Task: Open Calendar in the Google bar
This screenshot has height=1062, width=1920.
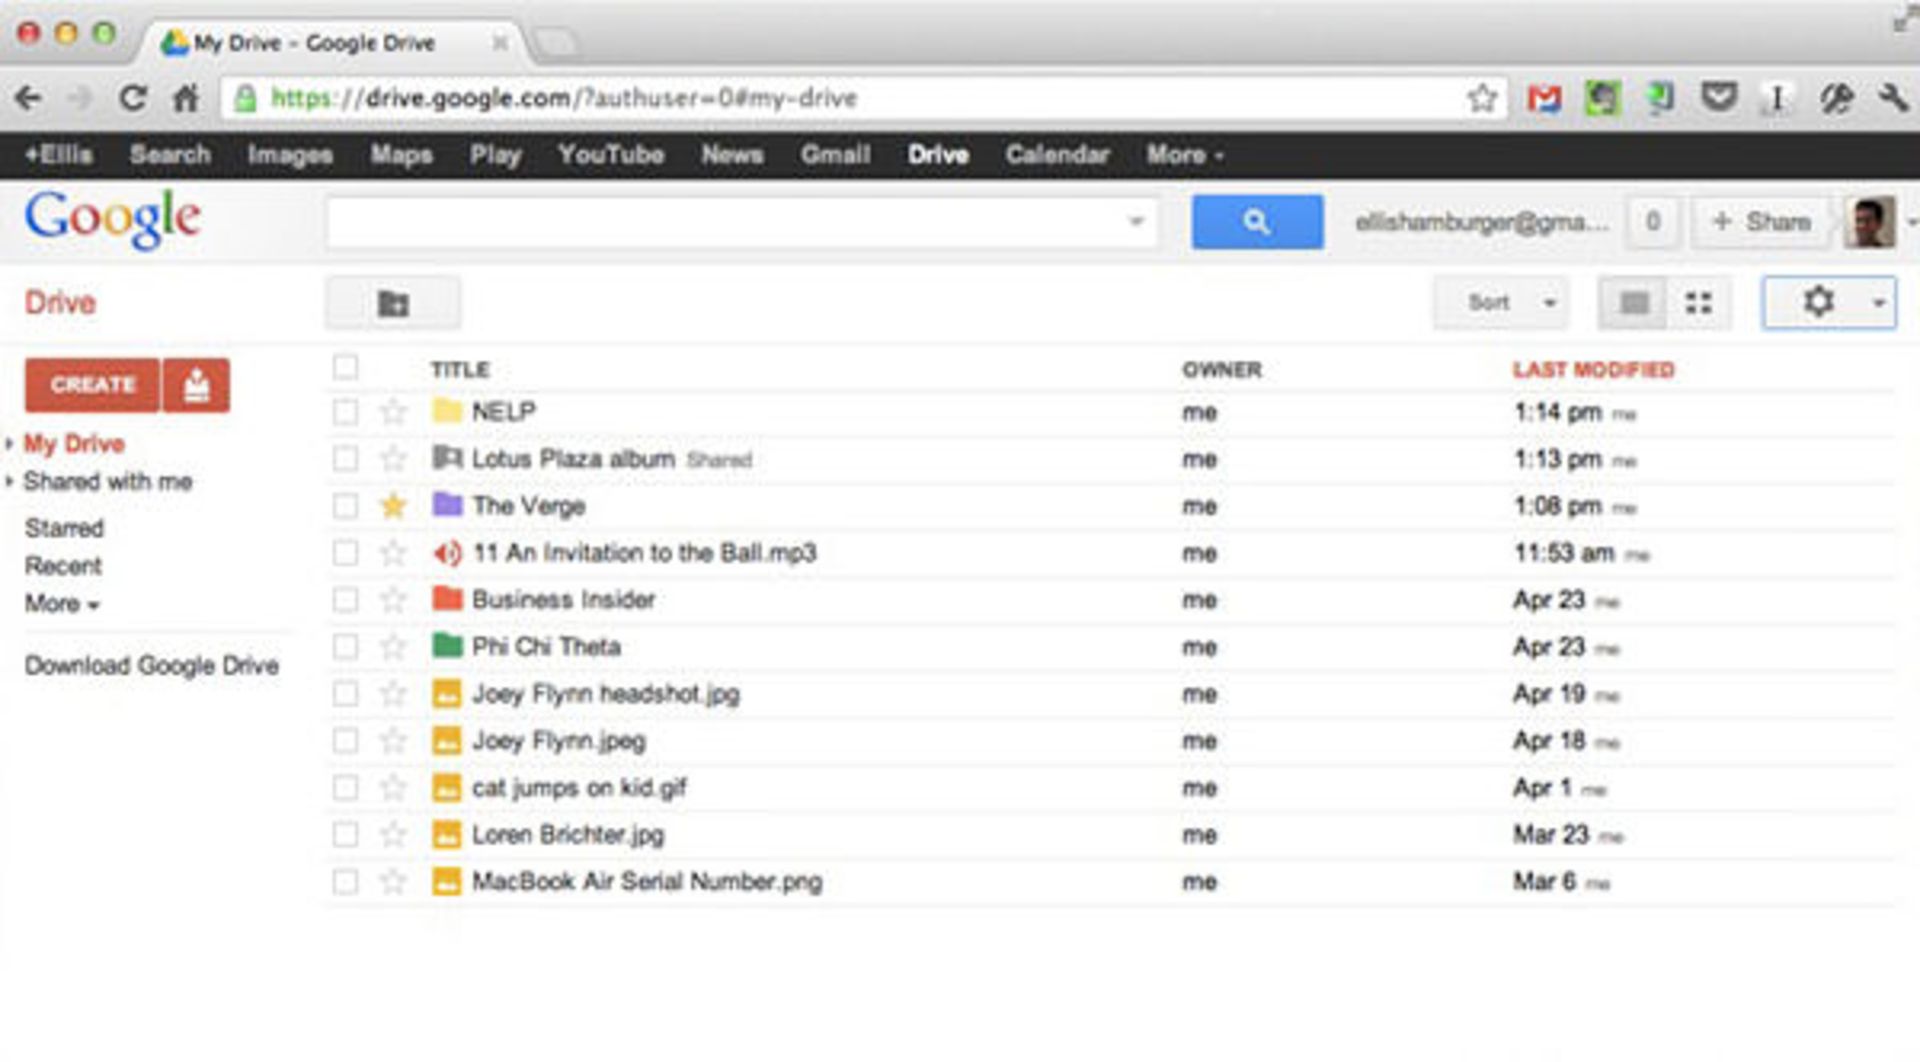Action: (x=1057, y=155)
